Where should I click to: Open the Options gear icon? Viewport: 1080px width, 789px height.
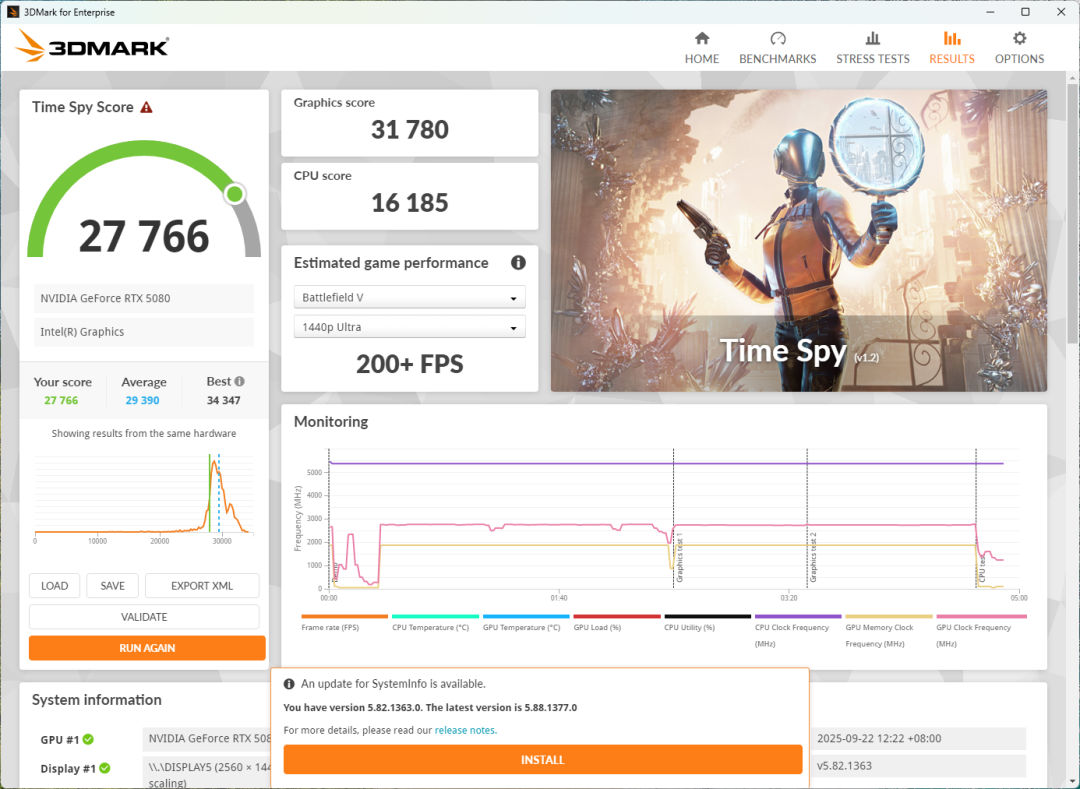pyautogui.click(x=1019, y=38)
